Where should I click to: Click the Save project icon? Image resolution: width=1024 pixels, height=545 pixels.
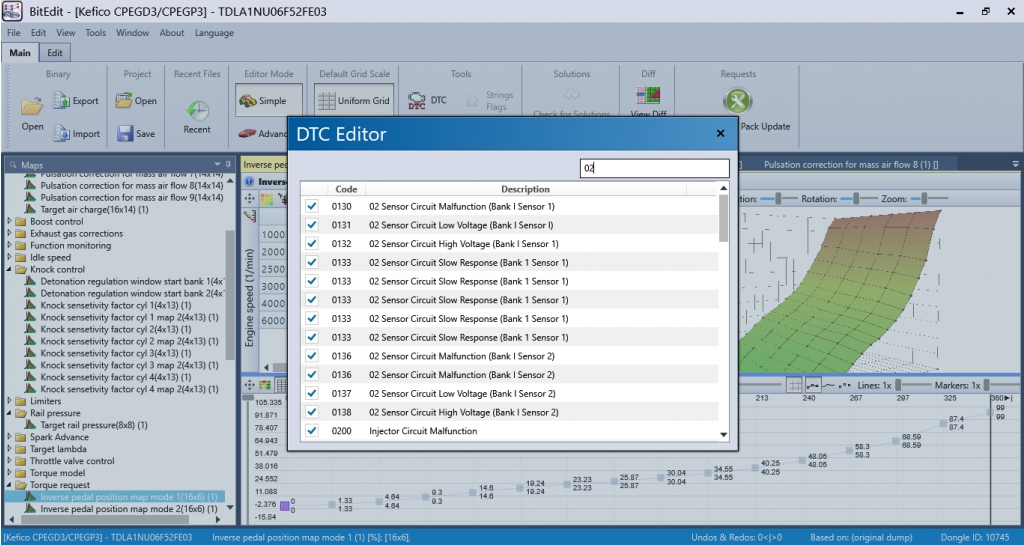pos(125,133)
